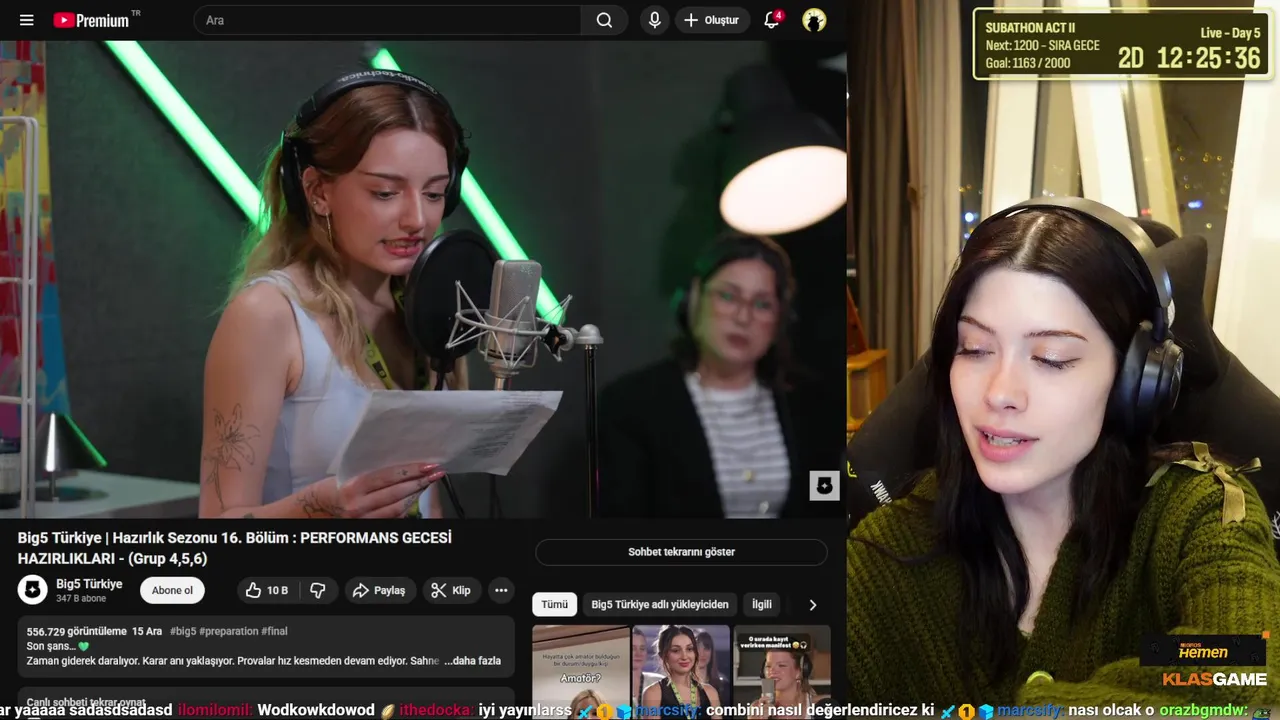Click the Big5 channel watermark in video
This screenshot has height=720, width=1280.
coord(824,486)
